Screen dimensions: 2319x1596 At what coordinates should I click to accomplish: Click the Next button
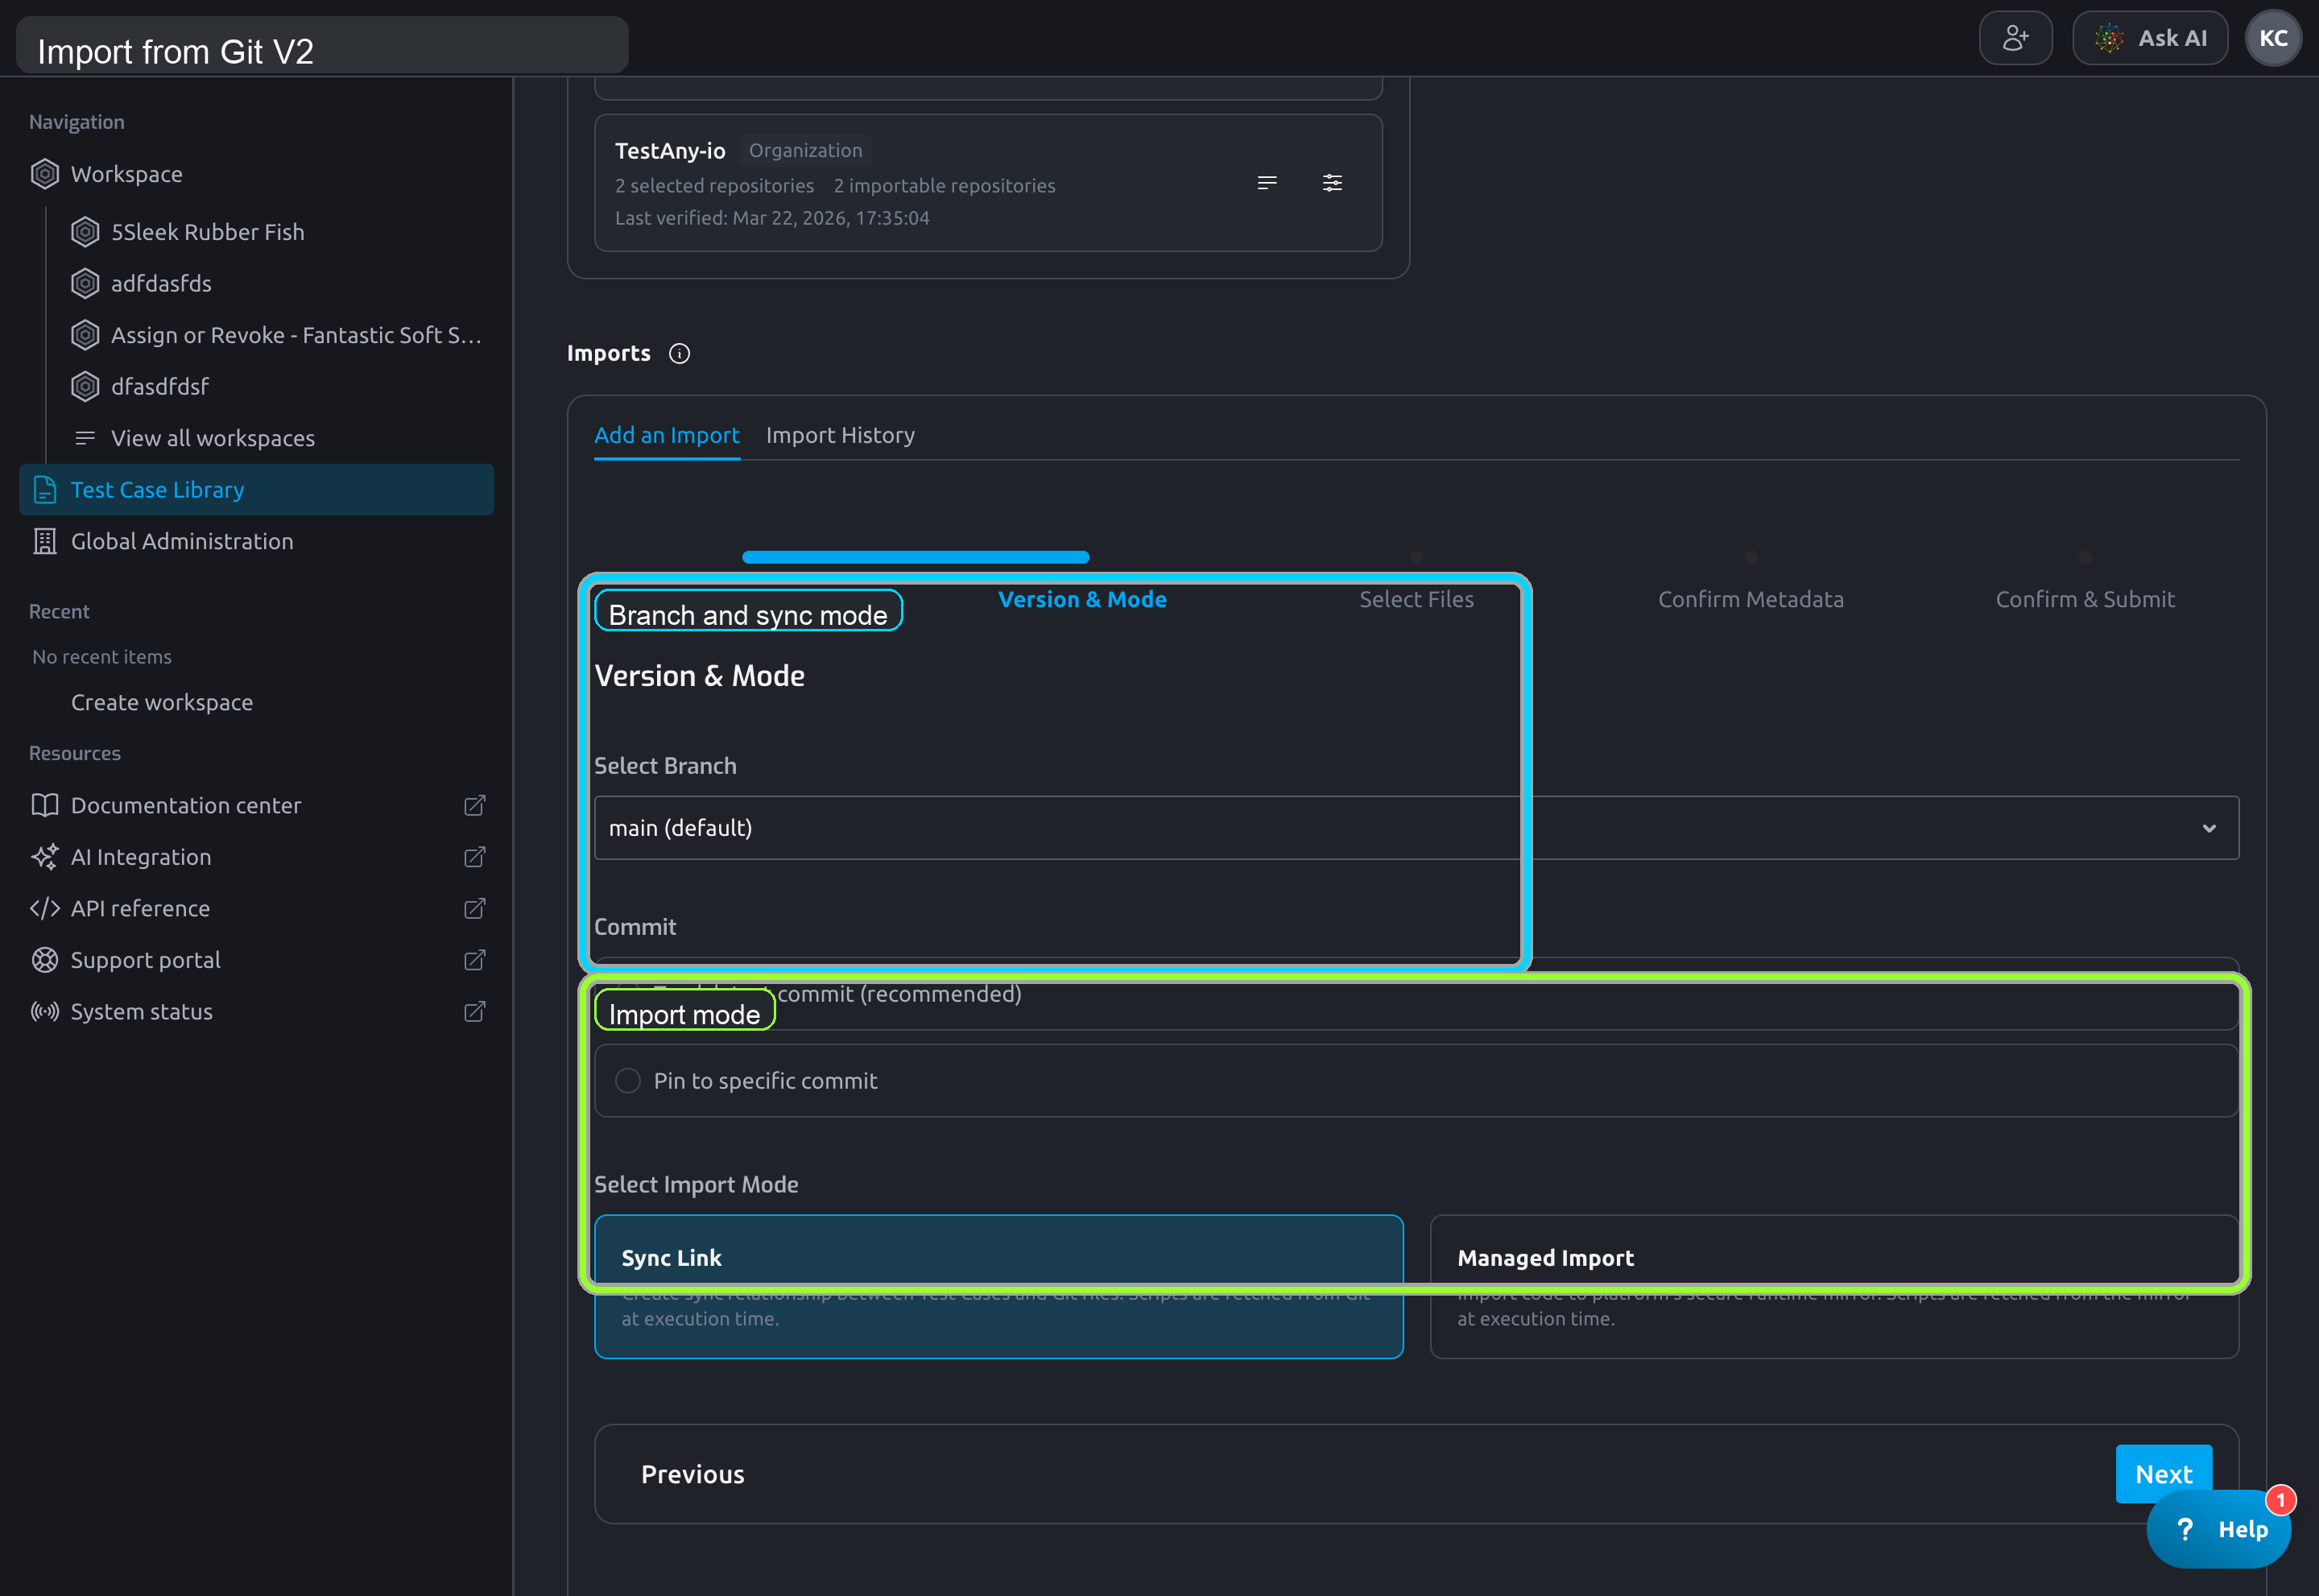coord(2163,1474)
